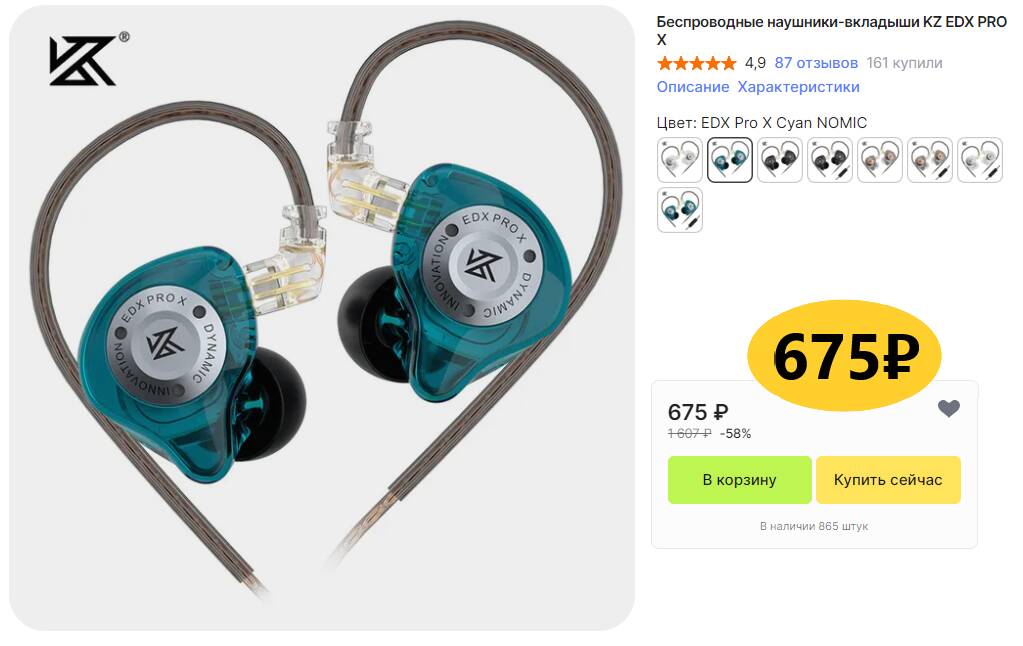Select the first white earphone color swatch
Screen dimensions: 1023x646
point(680,160)
